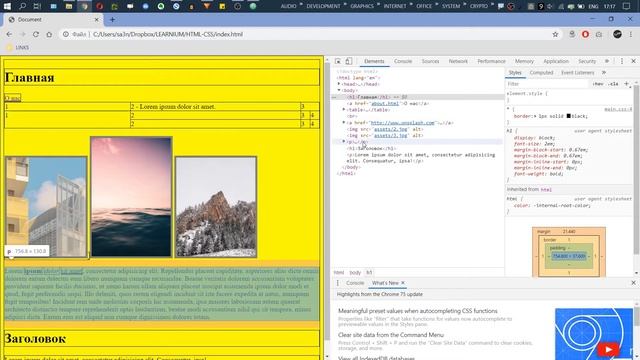Image resolution: width=640 pixels, height=360 pixels.
Task: Open the LINKS bookmarks folder
Action: tap(18, 47)
